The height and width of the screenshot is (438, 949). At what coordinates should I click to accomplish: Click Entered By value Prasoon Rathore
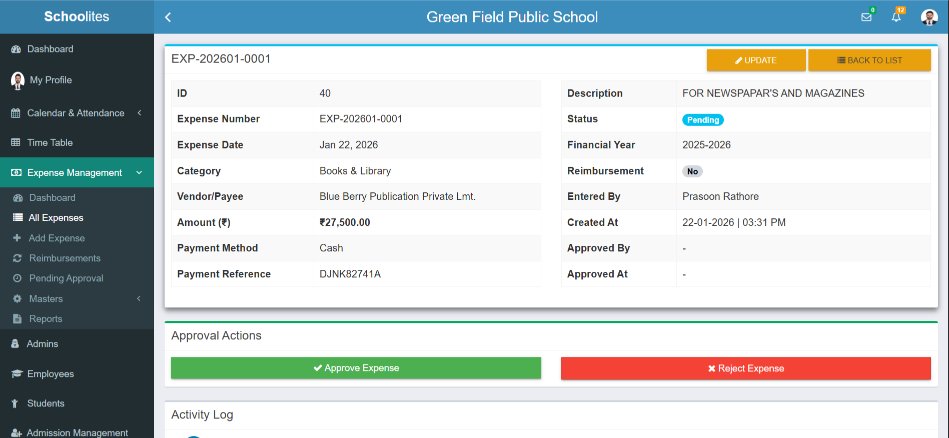point(720,197)
